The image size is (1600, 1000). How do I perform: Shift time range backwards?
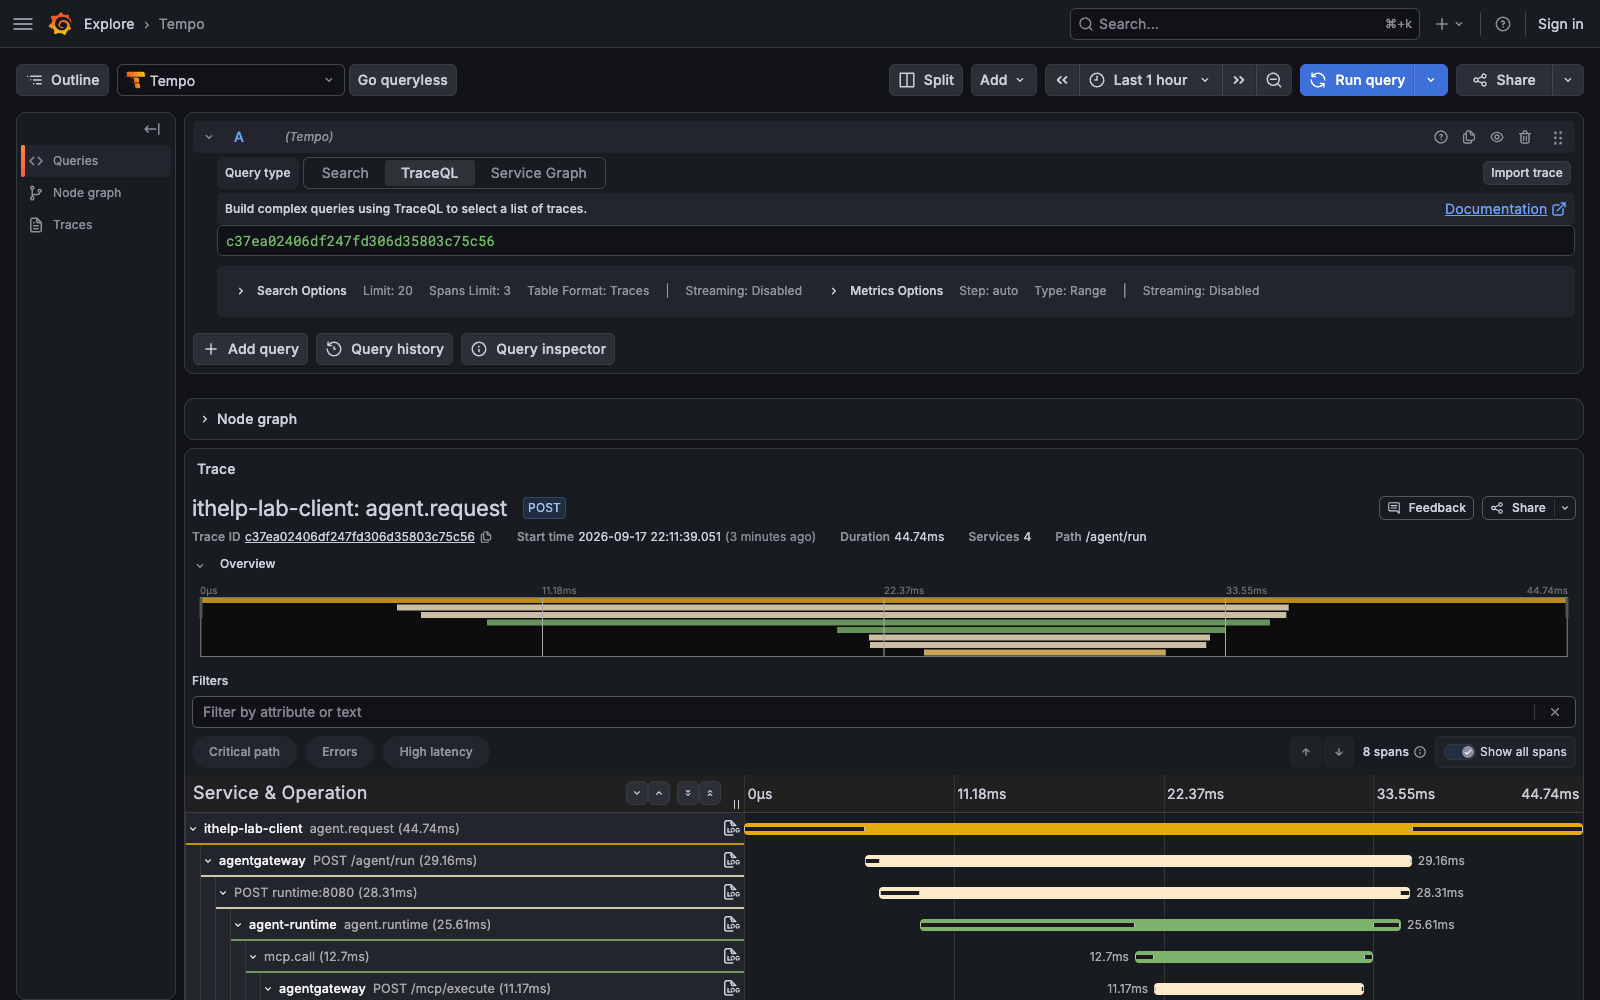(1062, 80)
